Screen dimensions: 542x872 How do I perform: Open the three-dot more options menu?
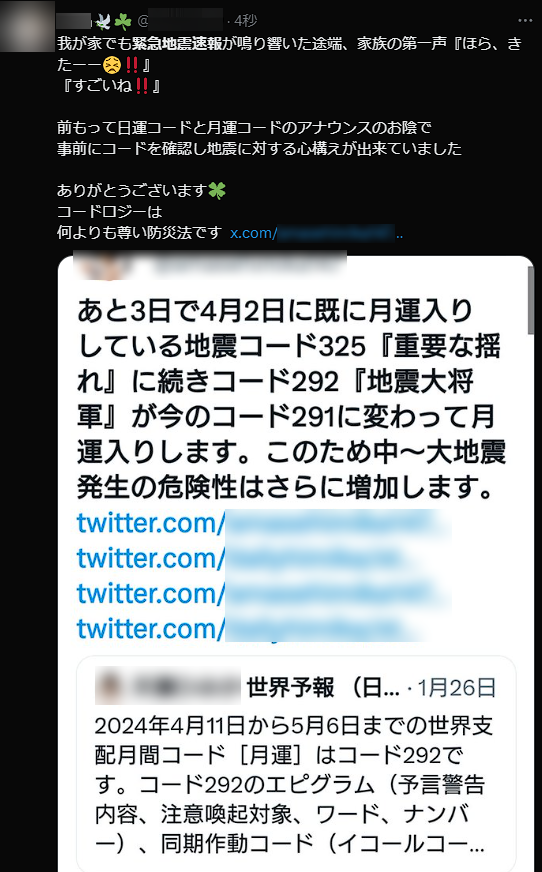coord(525,21)
